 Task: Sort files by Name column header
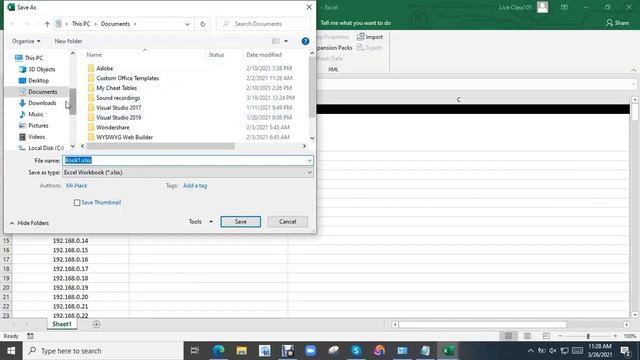pos(94,55)
